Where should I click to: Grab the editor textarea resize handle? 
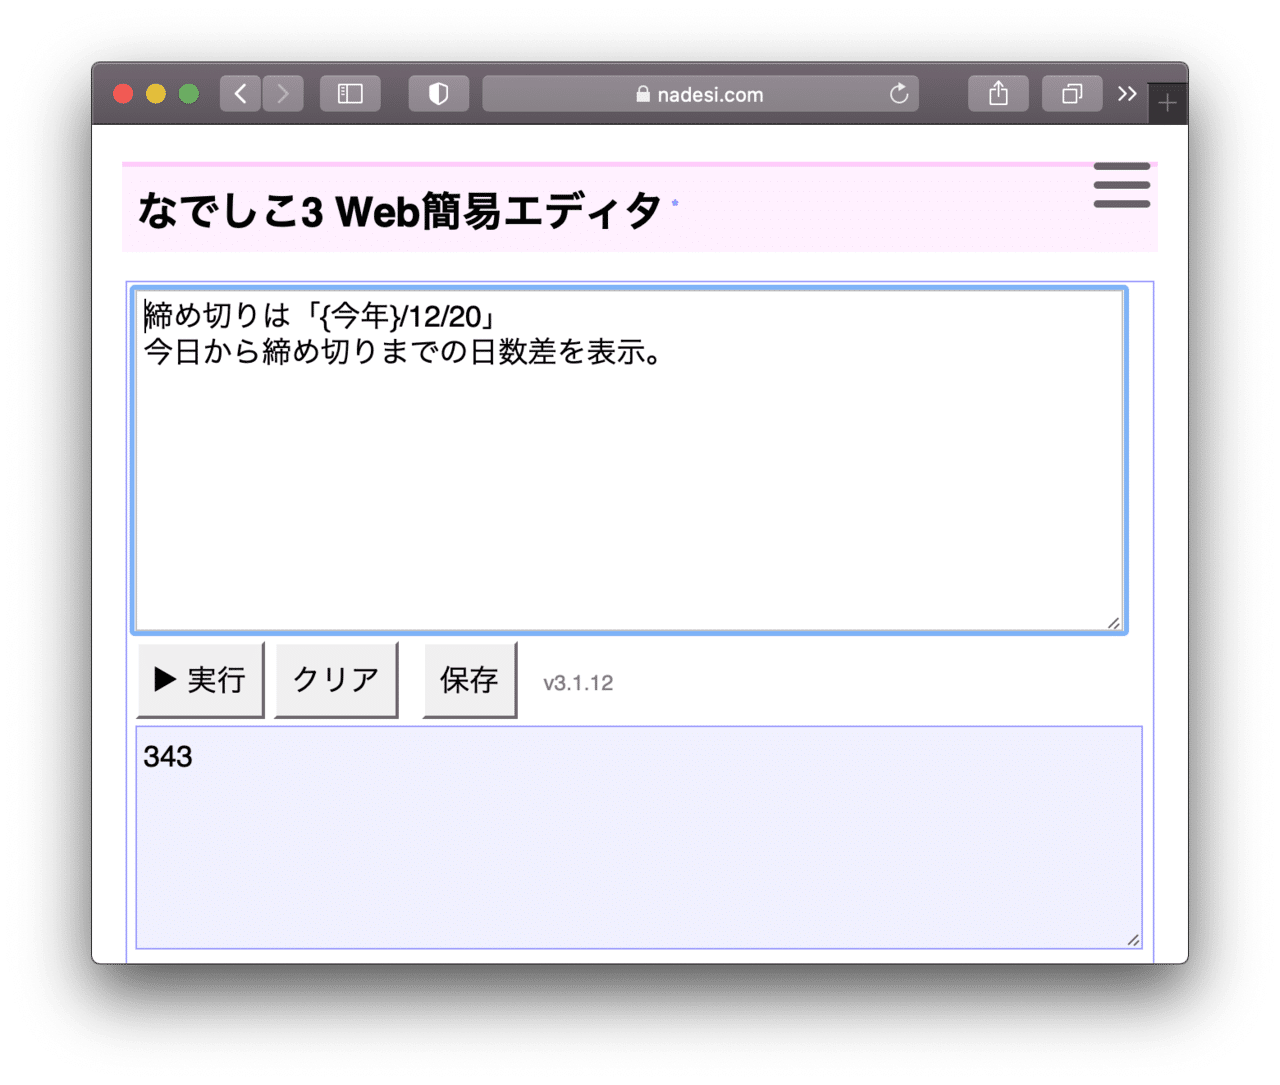[1113, 623]
